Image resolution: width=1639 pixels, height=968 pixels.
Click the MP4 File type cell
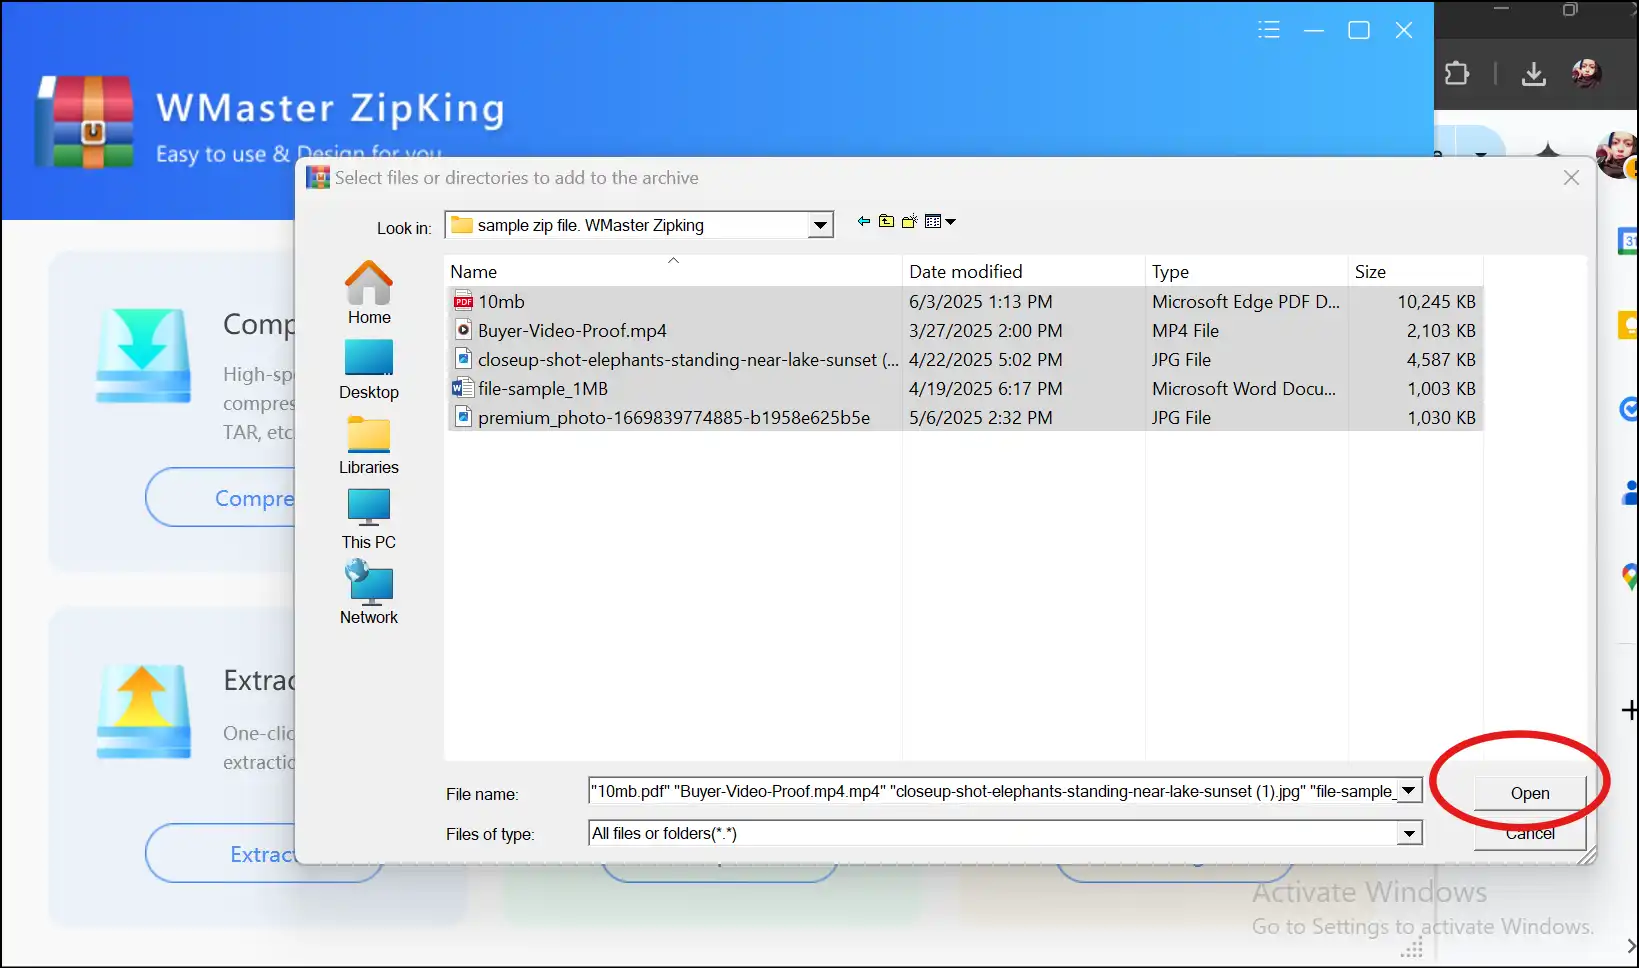[x=1186, y=330]
